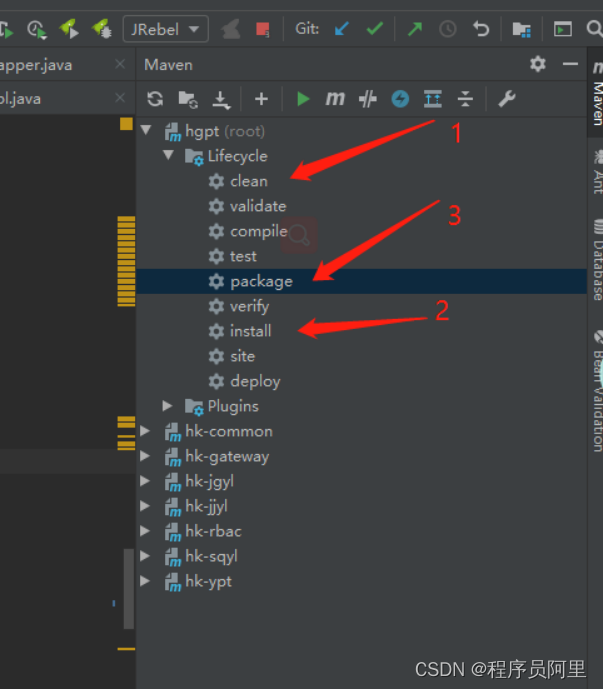Toggle Skip Tests mode icon
Viewport: 603px width, 689px height.
tap(367, 99)
